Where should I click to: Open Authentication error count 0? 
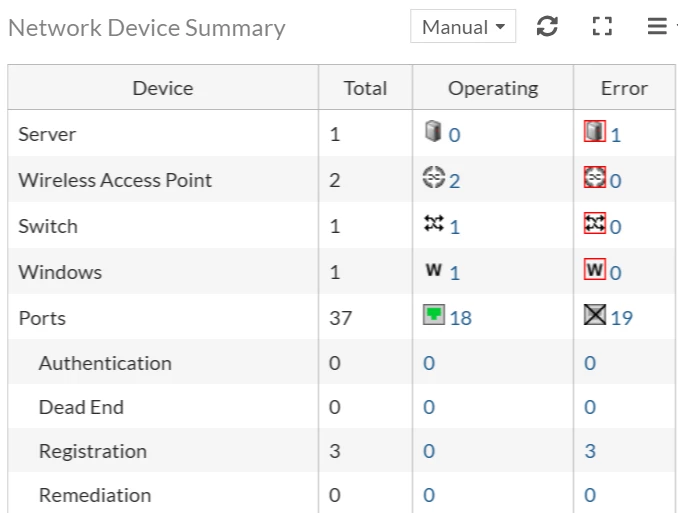click(590, 363)
